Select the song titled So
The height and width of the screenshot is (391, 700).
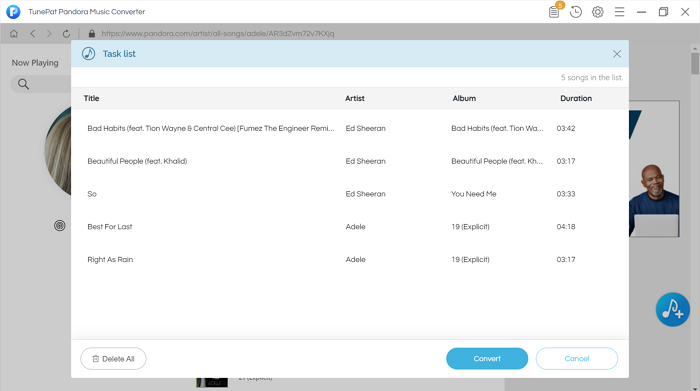(92, 194)
